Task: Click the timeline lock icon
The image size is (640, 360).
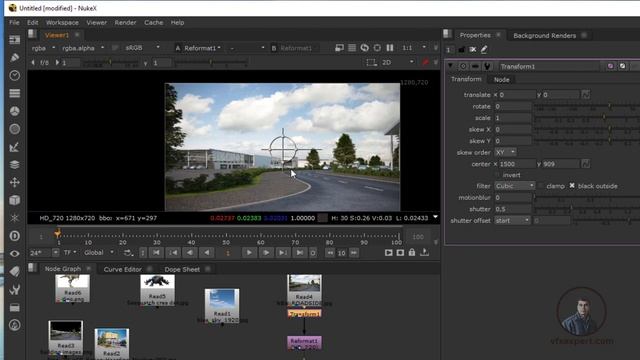Action: click(x=412, y=253)
